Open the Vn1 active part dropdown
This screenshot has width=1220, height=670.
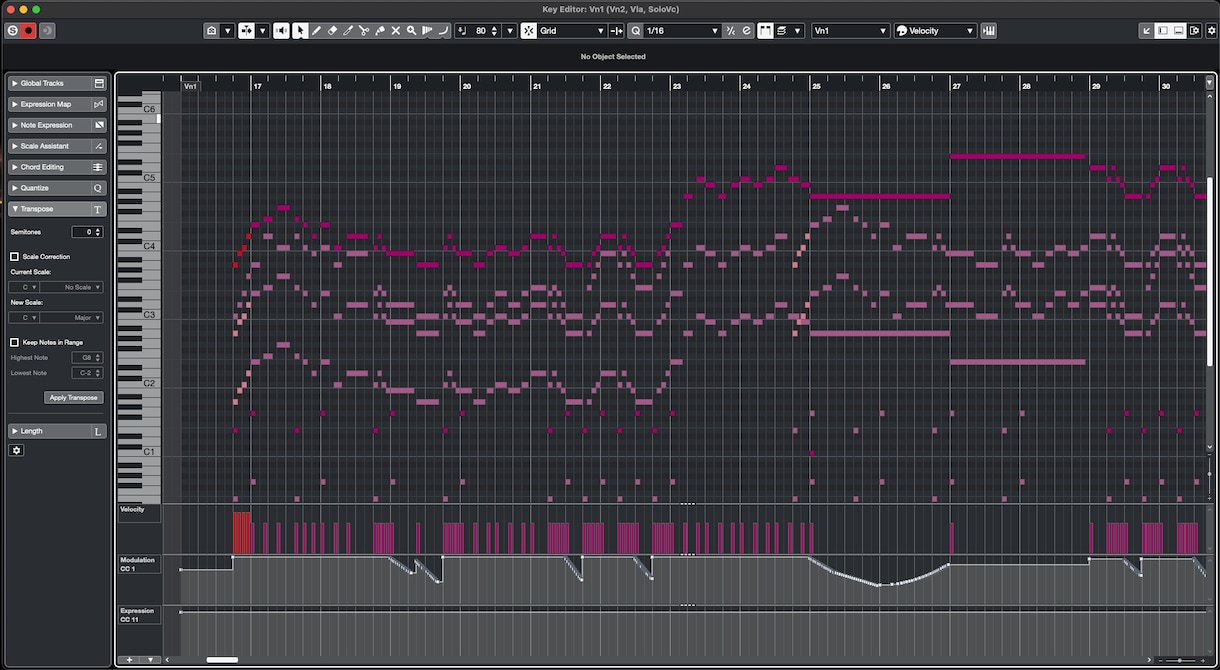pyautogui.click(x=850, y=31)
